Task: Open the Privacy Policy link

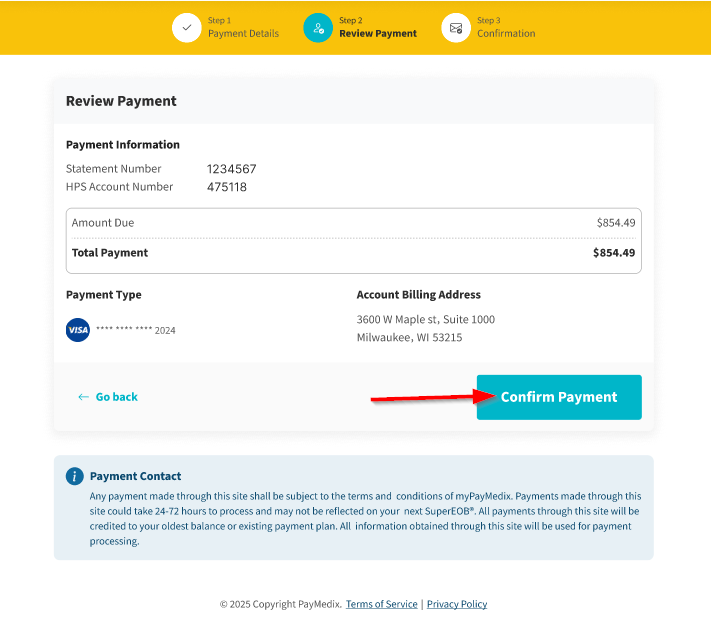Action: point(457,604)
